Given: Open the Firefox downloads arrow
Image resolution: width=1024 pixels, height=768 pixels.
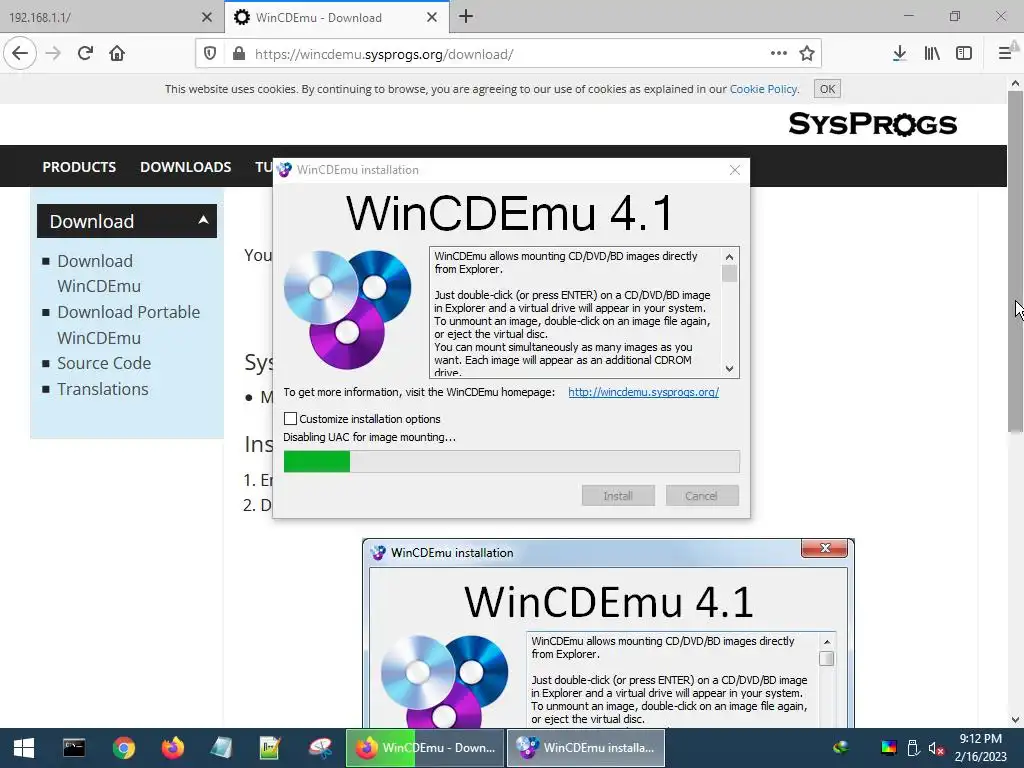Looking at the screenshot, I should coord(899,54).
